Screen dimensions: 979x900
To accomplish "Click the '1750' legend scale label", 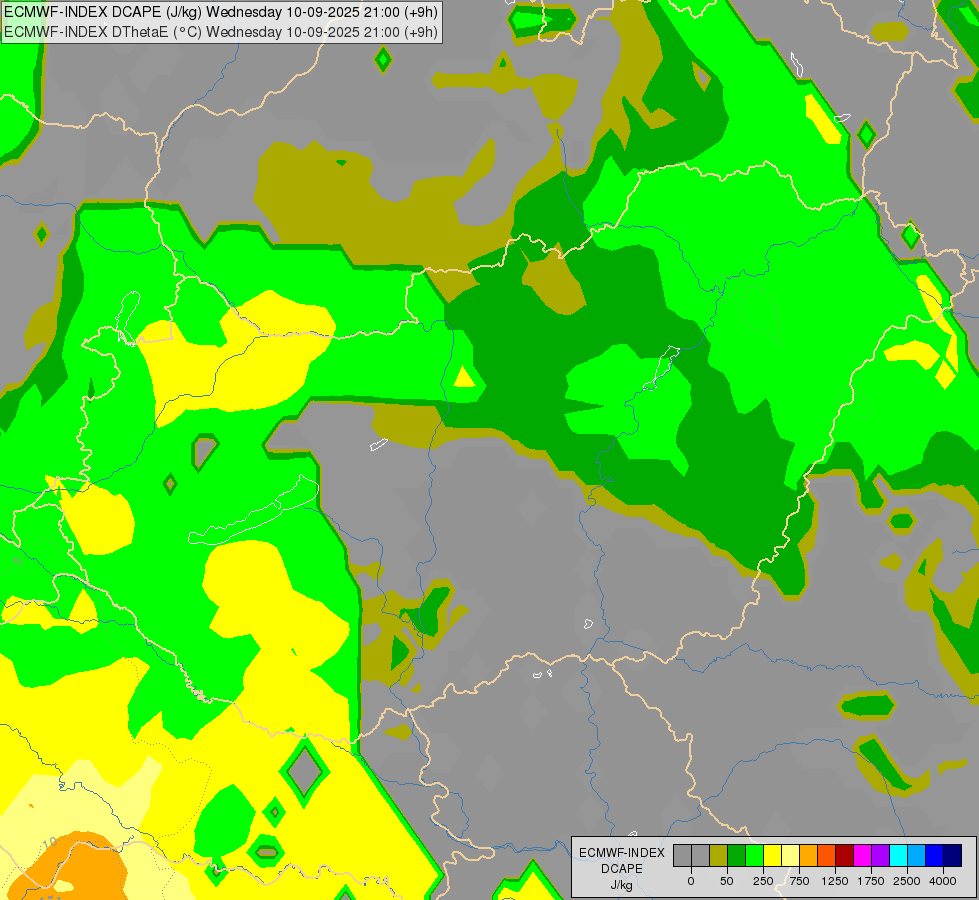I will (871, 881).
